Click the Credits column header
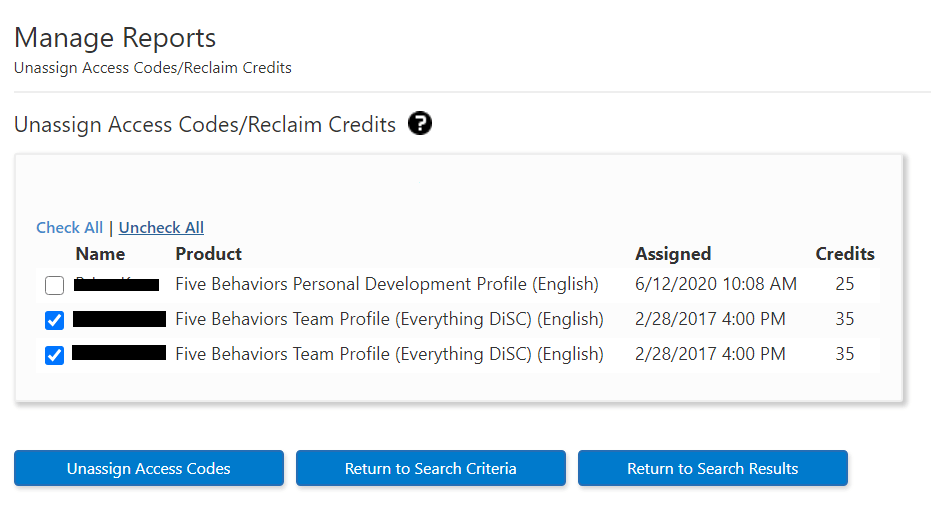 pos(845,254)
